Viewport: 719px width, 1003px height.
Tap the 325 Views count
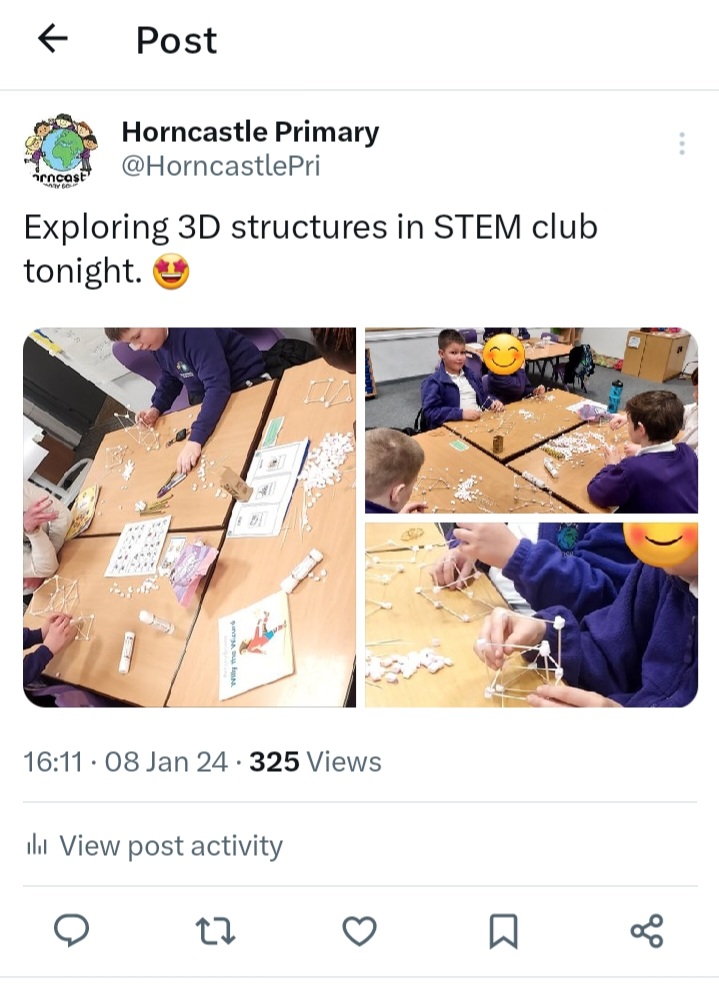315,762
